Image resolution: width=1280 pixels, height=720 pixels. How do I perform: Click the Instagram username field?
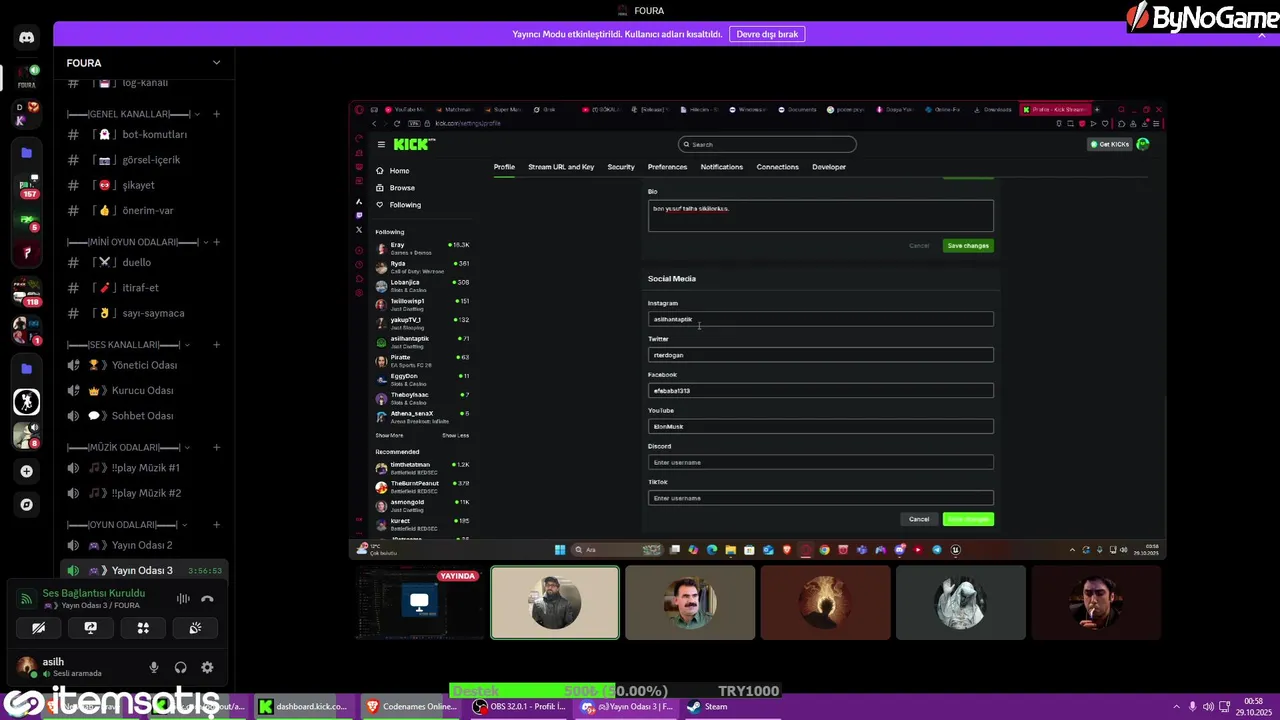pos(821,319)
